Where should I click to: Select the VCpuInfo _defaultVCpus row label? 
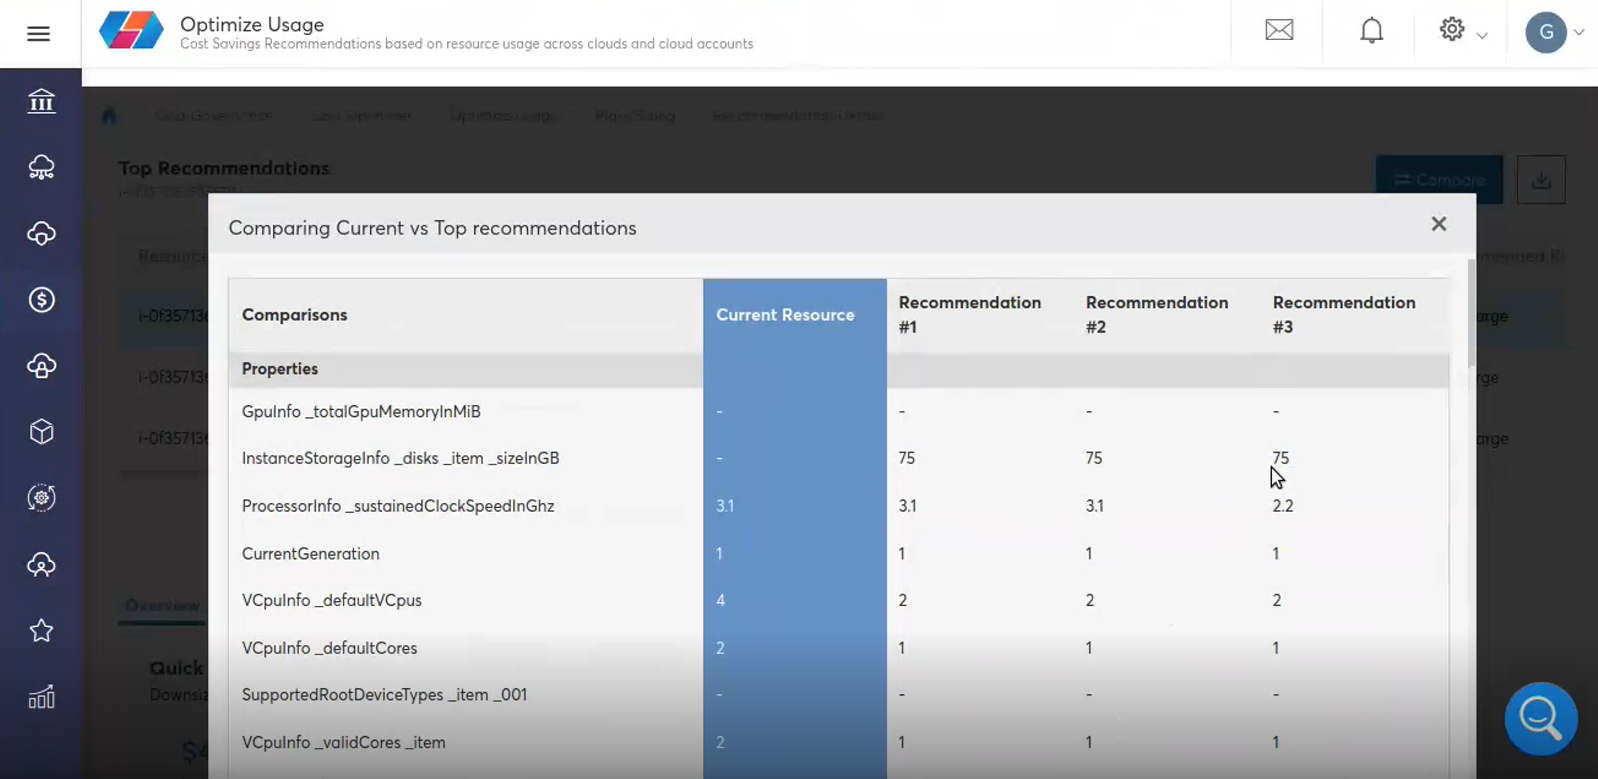click(x=331, y=600)
